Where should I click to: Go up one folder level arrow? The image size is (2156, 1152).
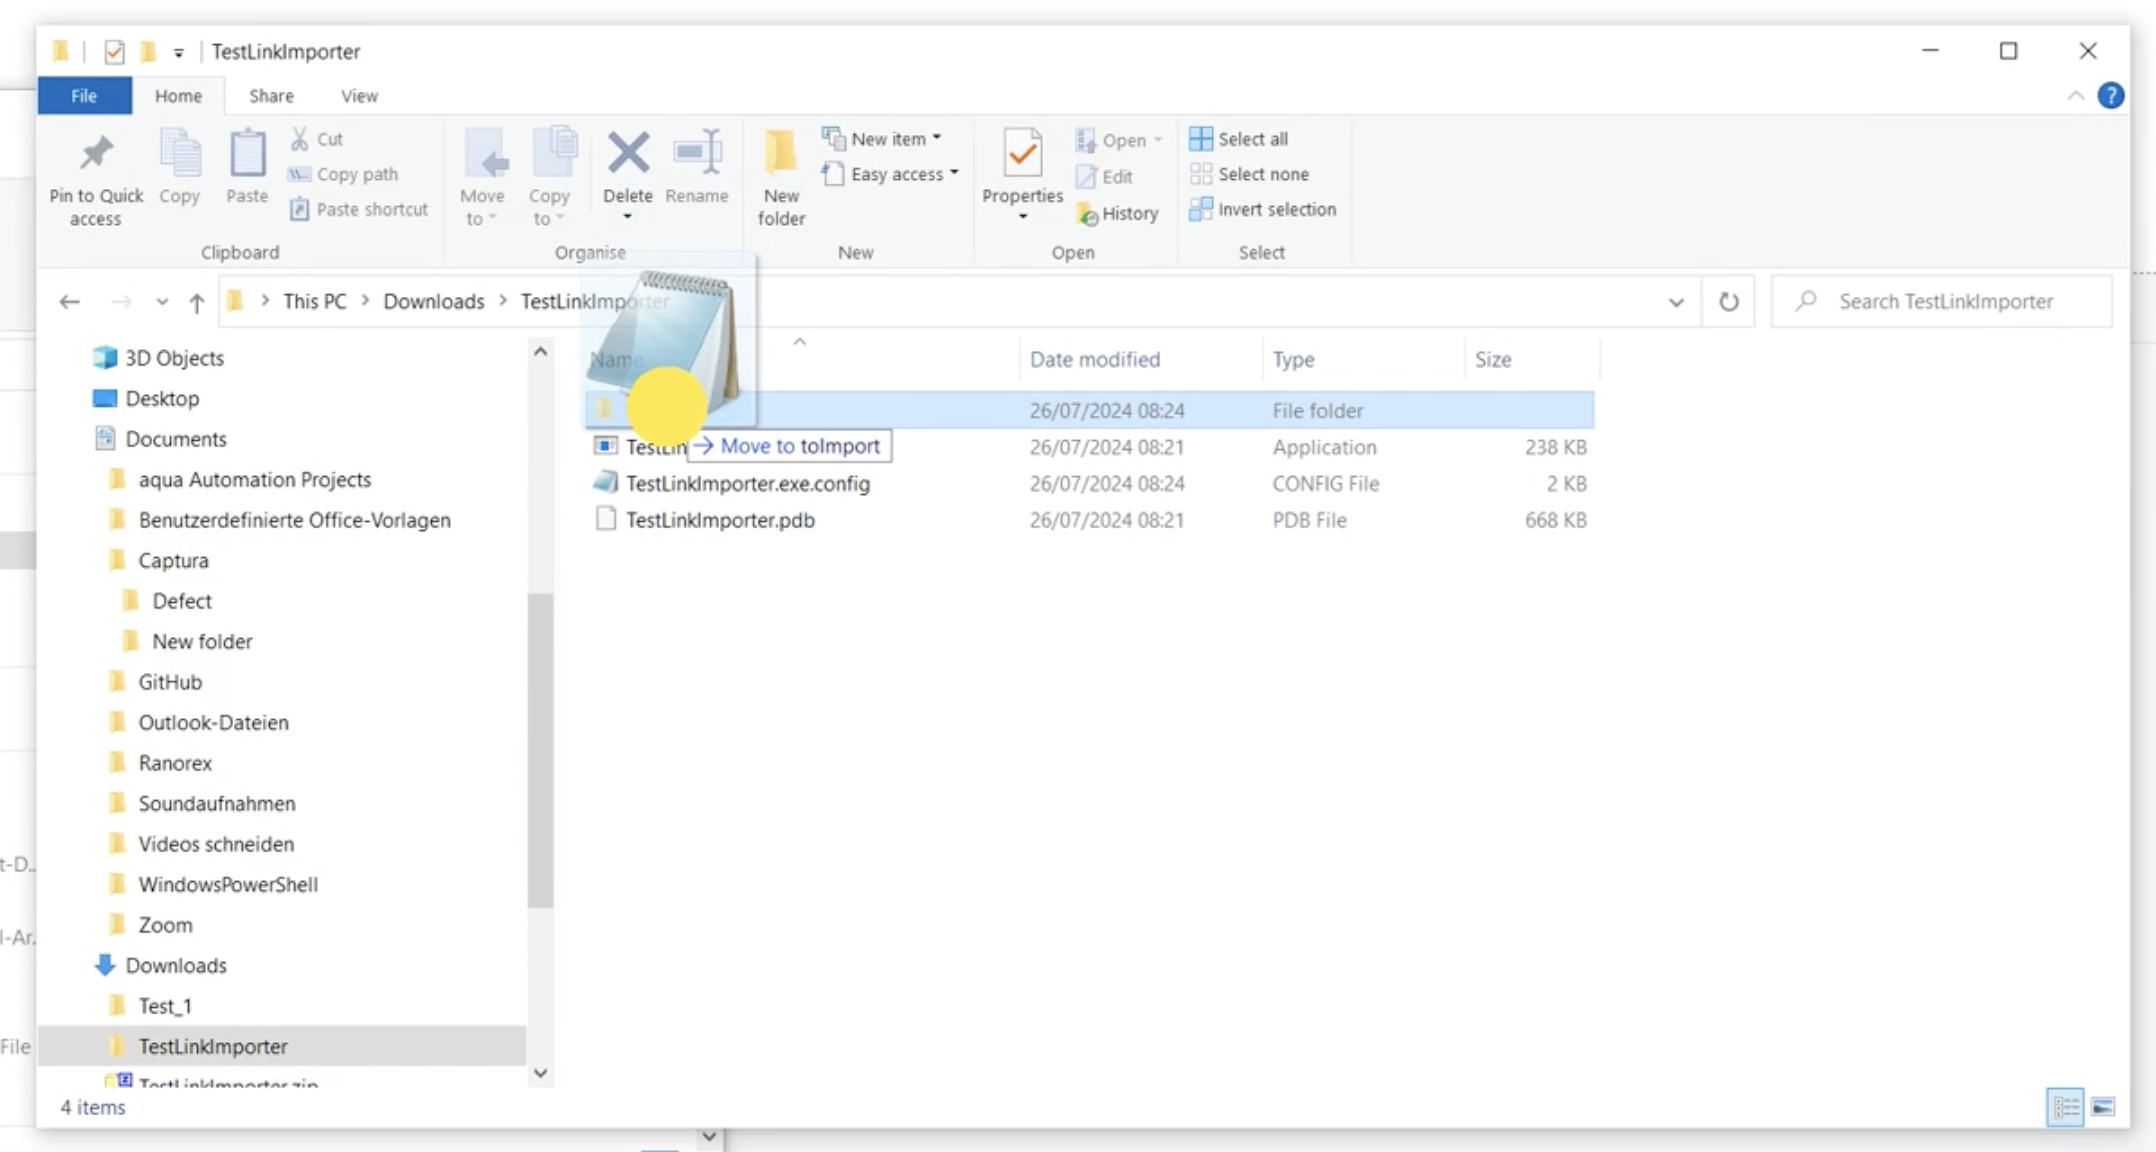point(197,302)
